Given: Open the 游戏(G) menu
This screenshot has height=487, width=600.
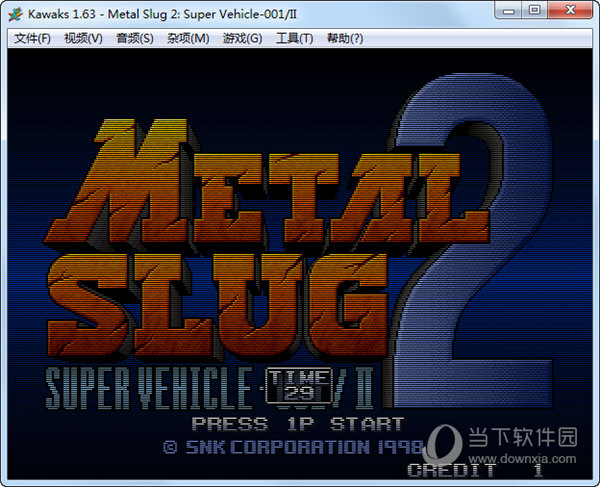Looking at the screenshot, I should click(x=243, y=38).
